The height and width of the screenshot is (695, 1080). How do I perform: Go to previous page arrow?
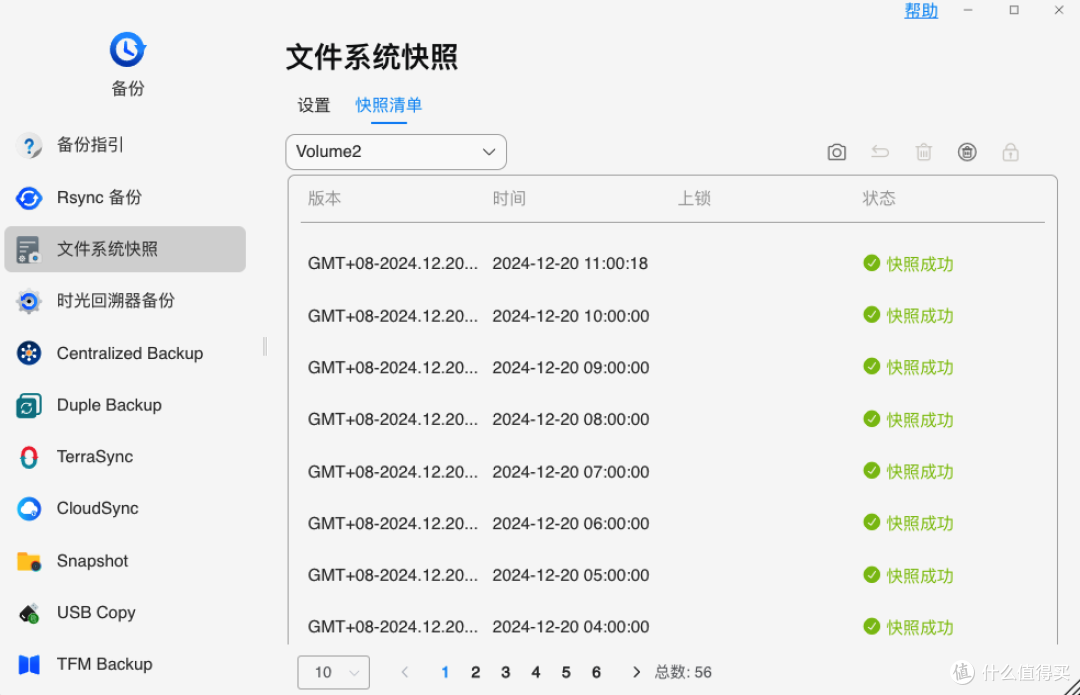pos(405,672)
